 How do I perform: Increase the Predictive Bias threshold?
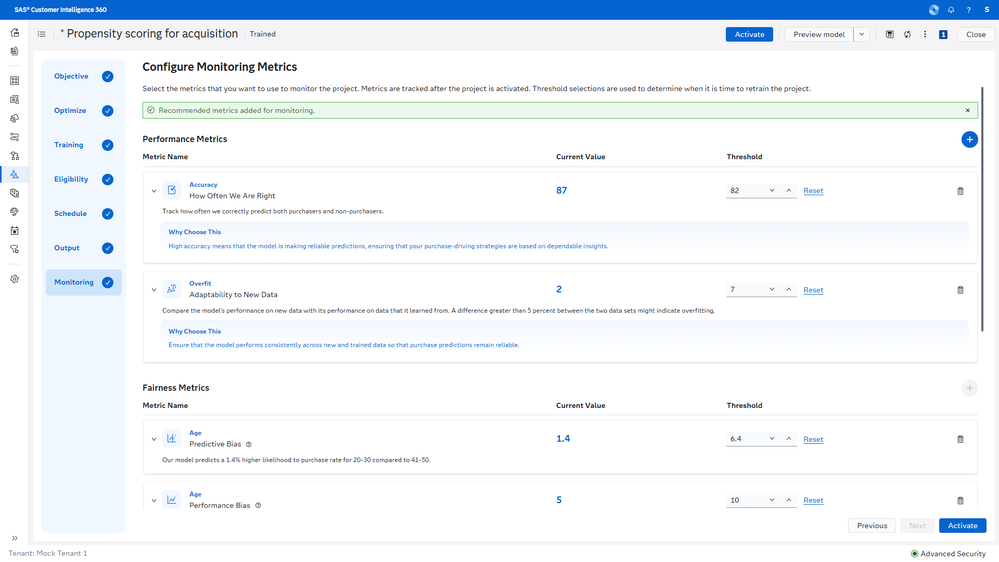[x=788, y=438]
